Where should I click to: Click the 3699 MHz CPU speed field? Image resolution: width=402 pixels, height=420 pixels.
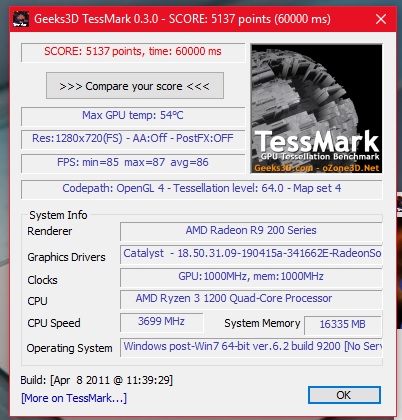tap(162, 322)
